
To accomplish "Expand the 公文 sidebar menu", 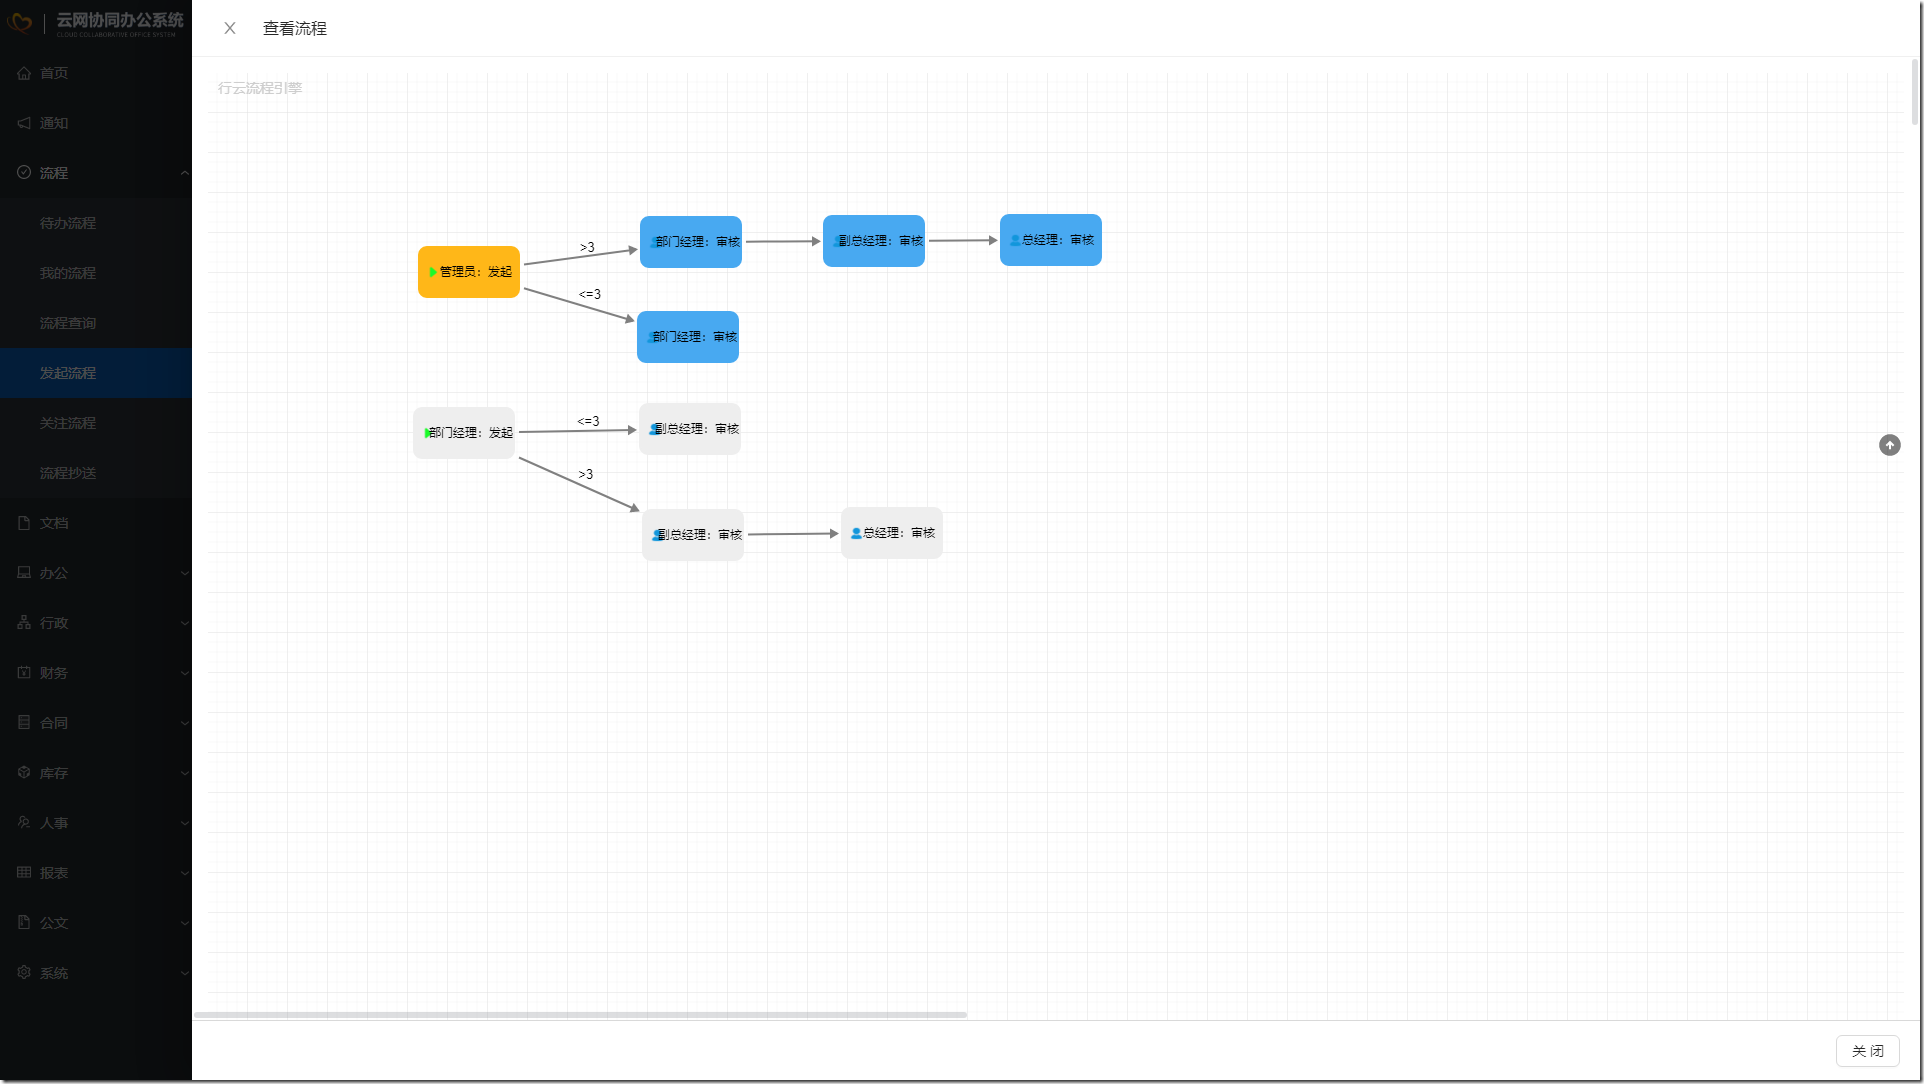I will point(96,923).
